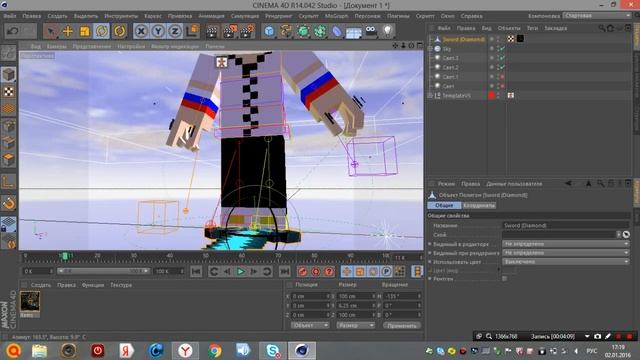Go to the end of animation
Viewport: 640px width, 360px height.
coord(284,271)
